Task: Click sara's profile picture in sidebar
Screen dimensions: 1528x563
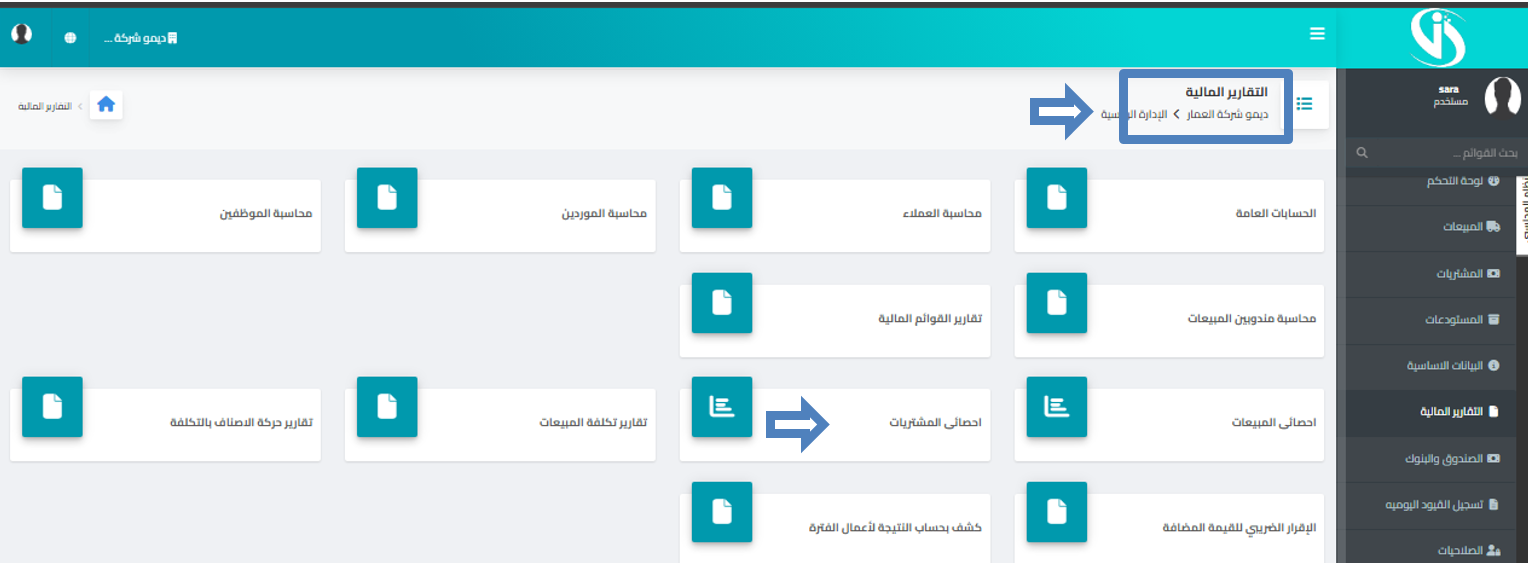Action: 1502,97
